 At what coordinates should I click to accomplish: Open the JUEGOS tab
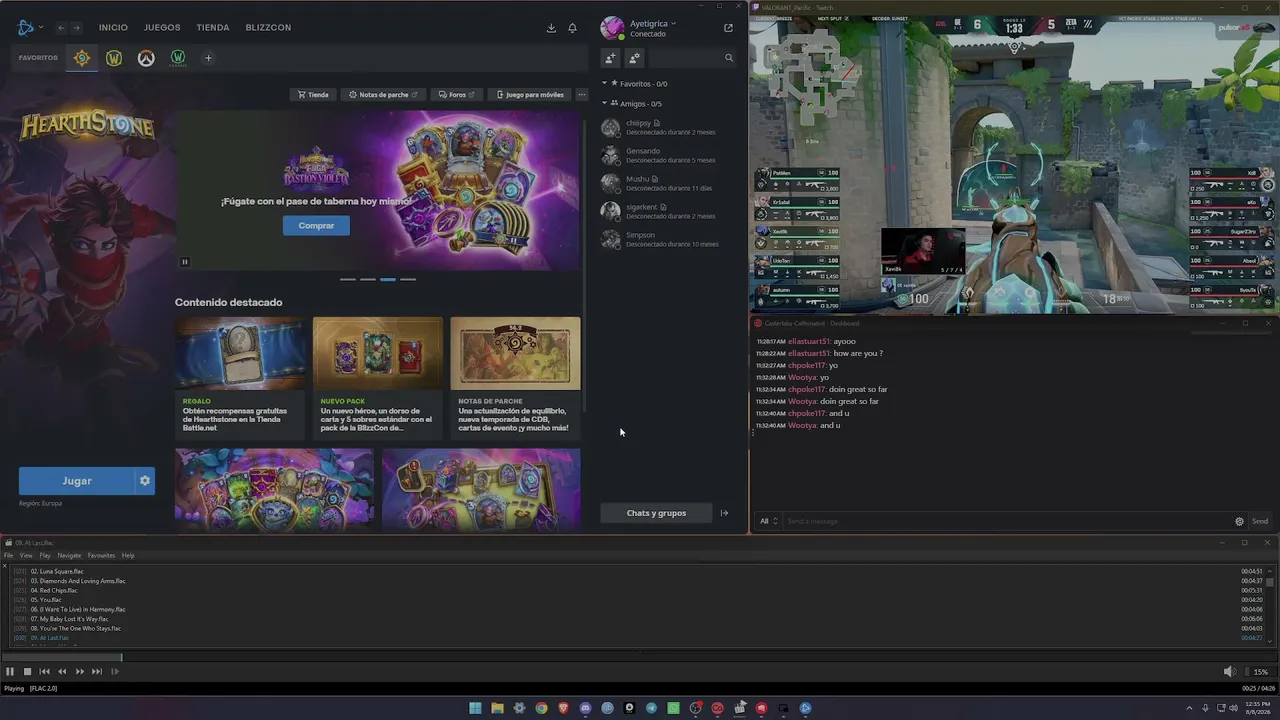[162, 28]
